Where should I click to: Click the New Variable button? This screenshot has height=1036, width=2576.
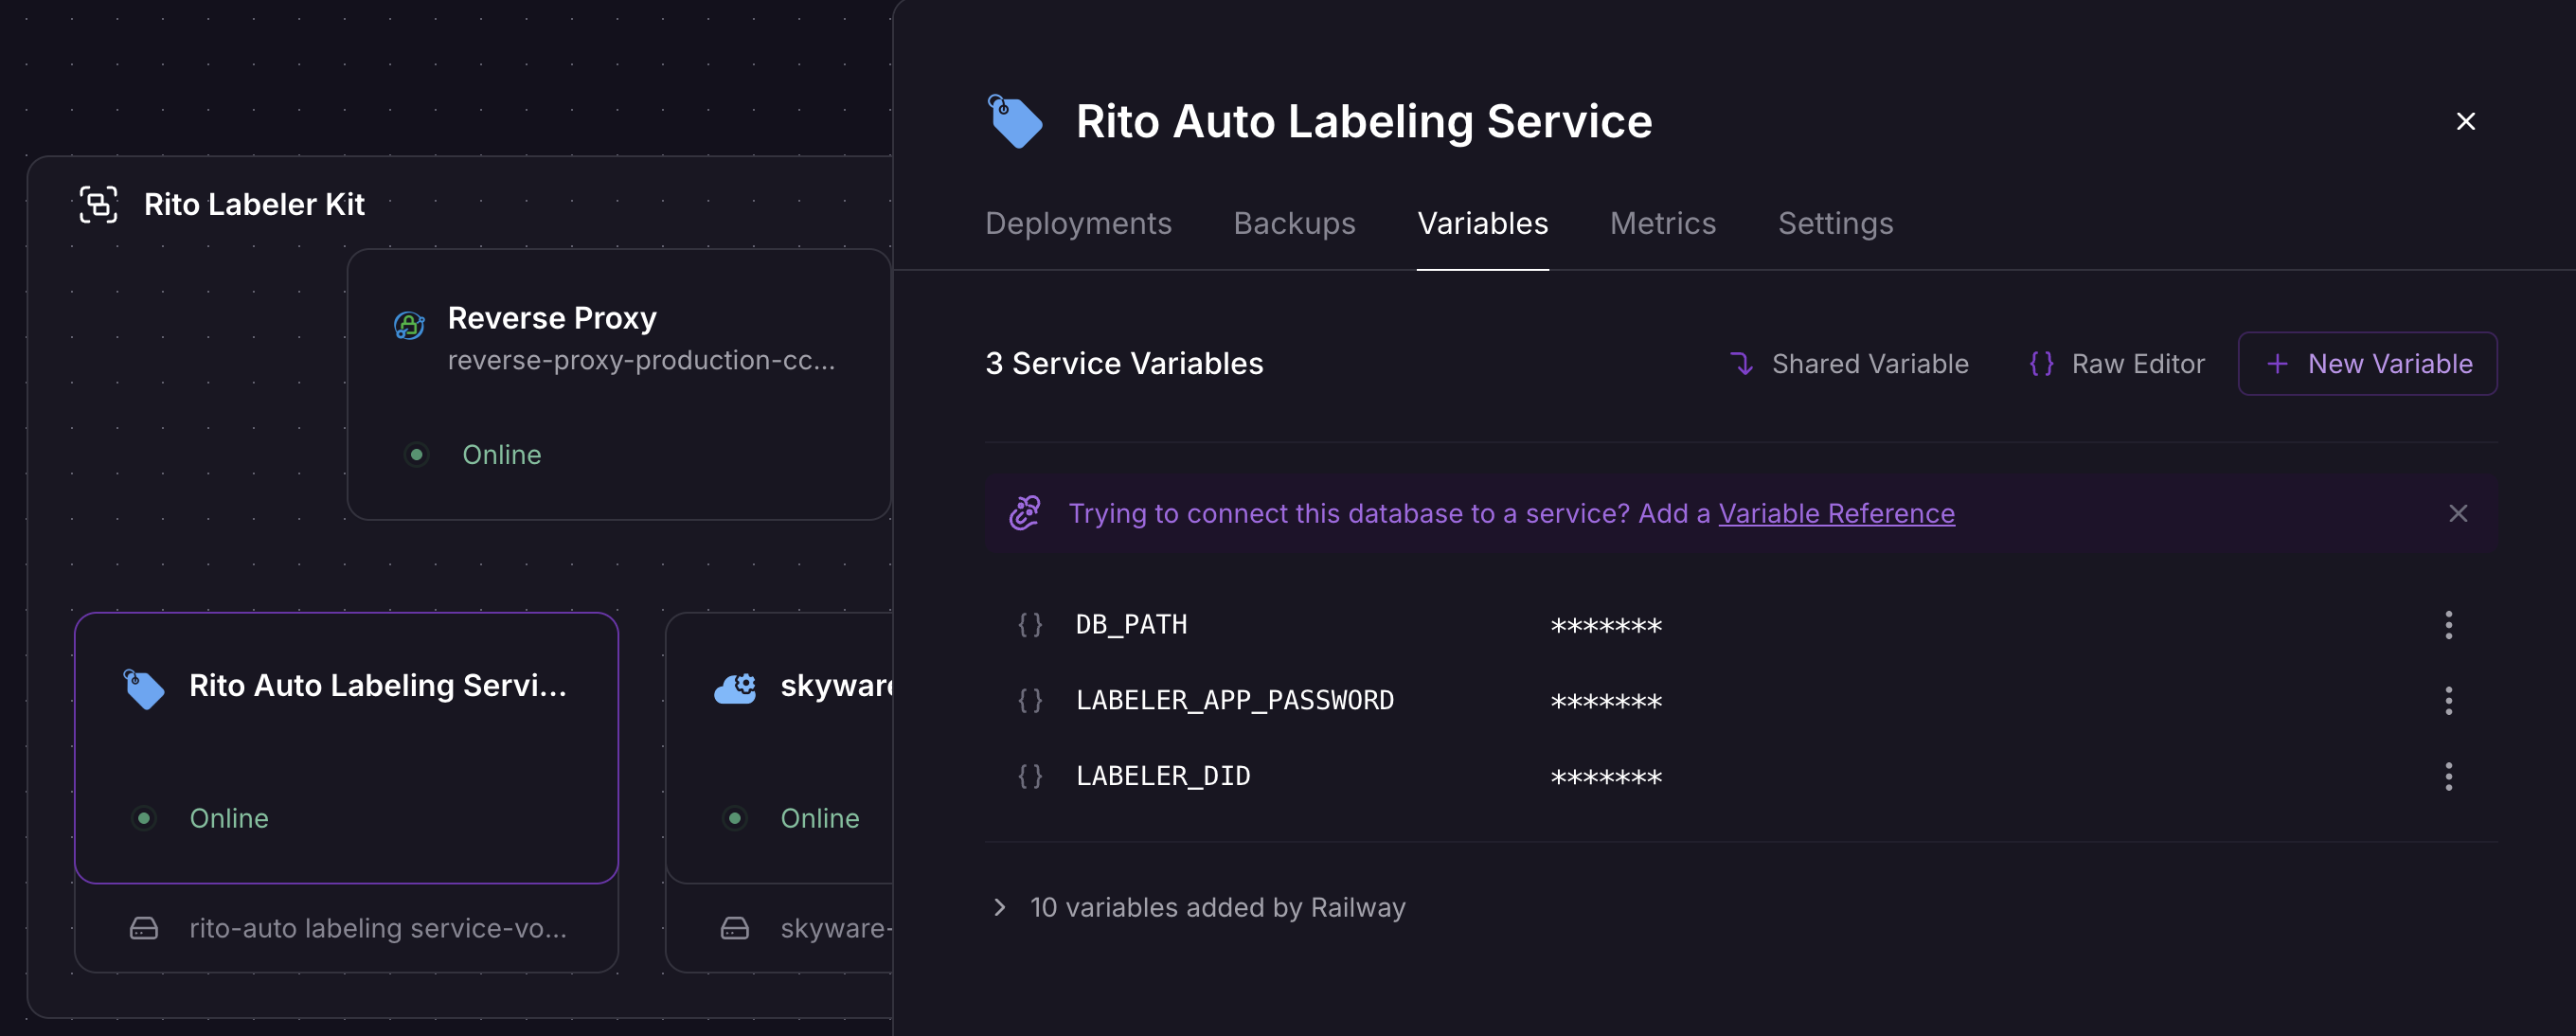point(2367,364)
